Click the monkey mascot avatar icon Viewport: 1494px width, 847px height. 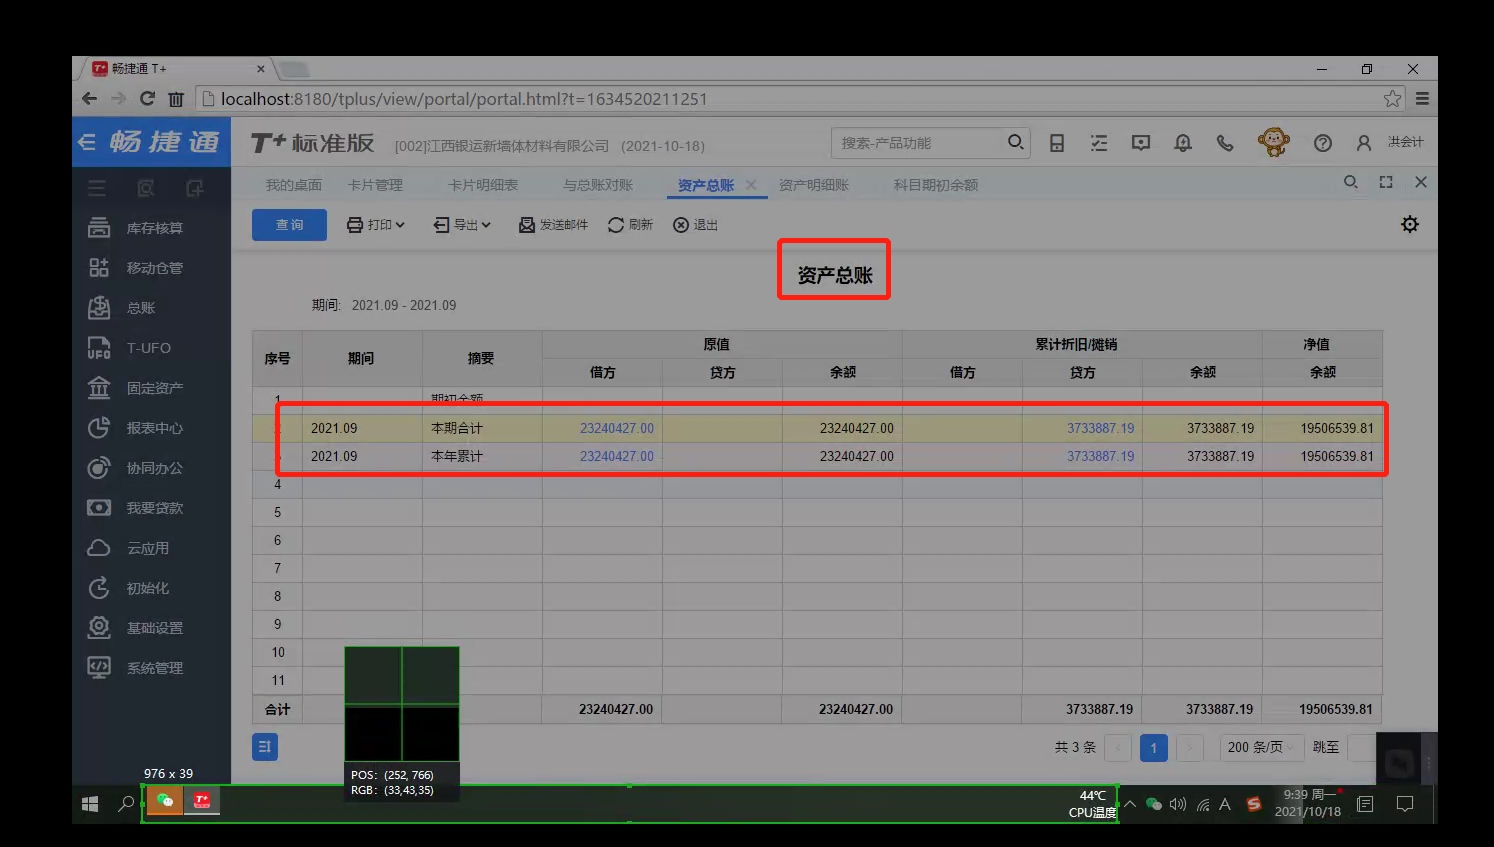[1273, 142]
